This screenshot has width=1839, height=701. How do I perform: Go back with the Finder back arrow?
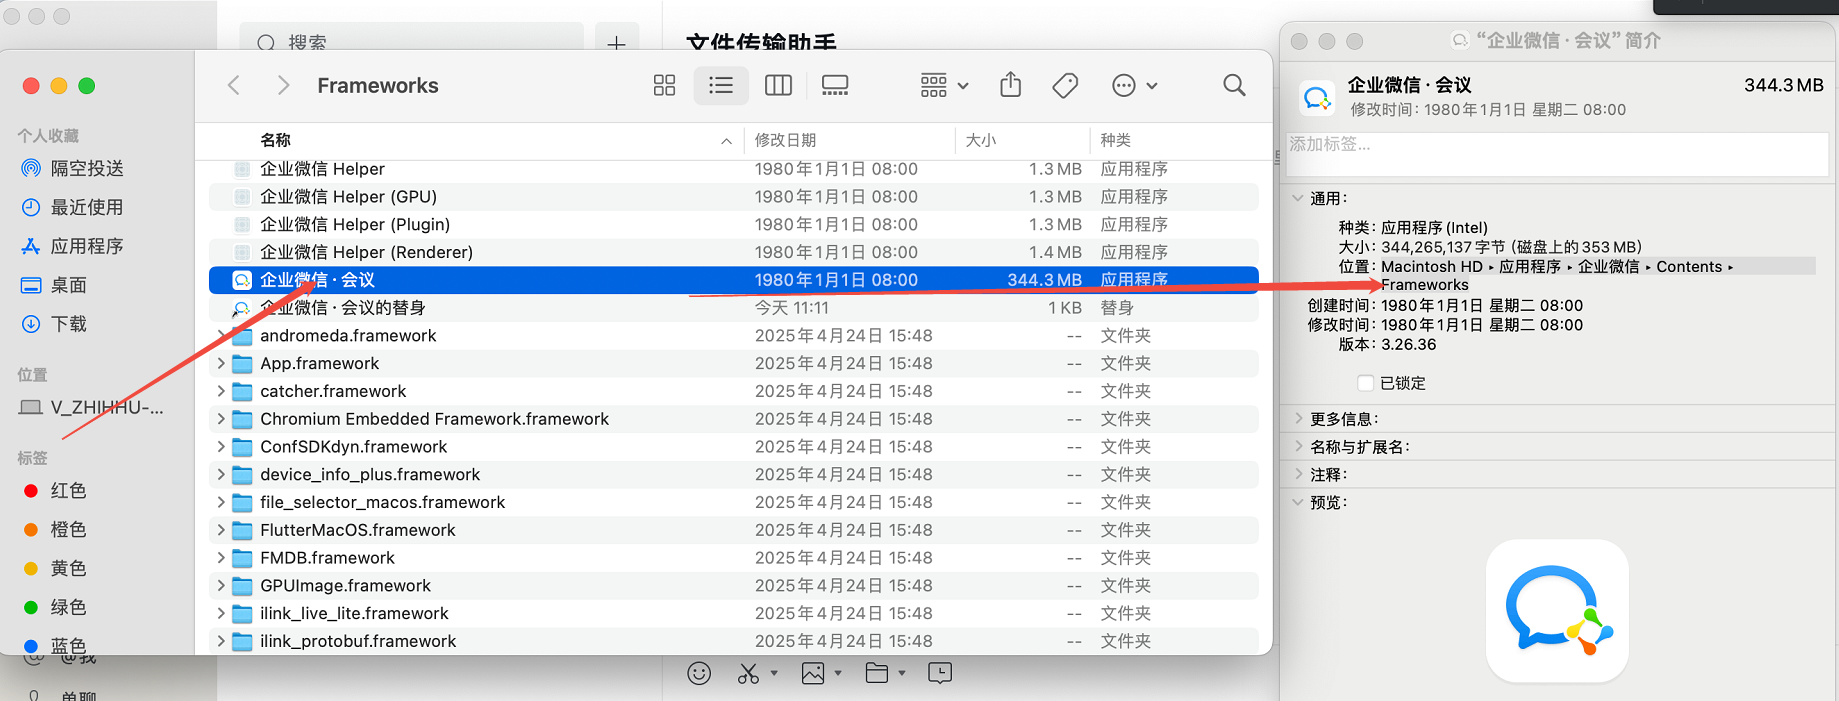(234, 86)
